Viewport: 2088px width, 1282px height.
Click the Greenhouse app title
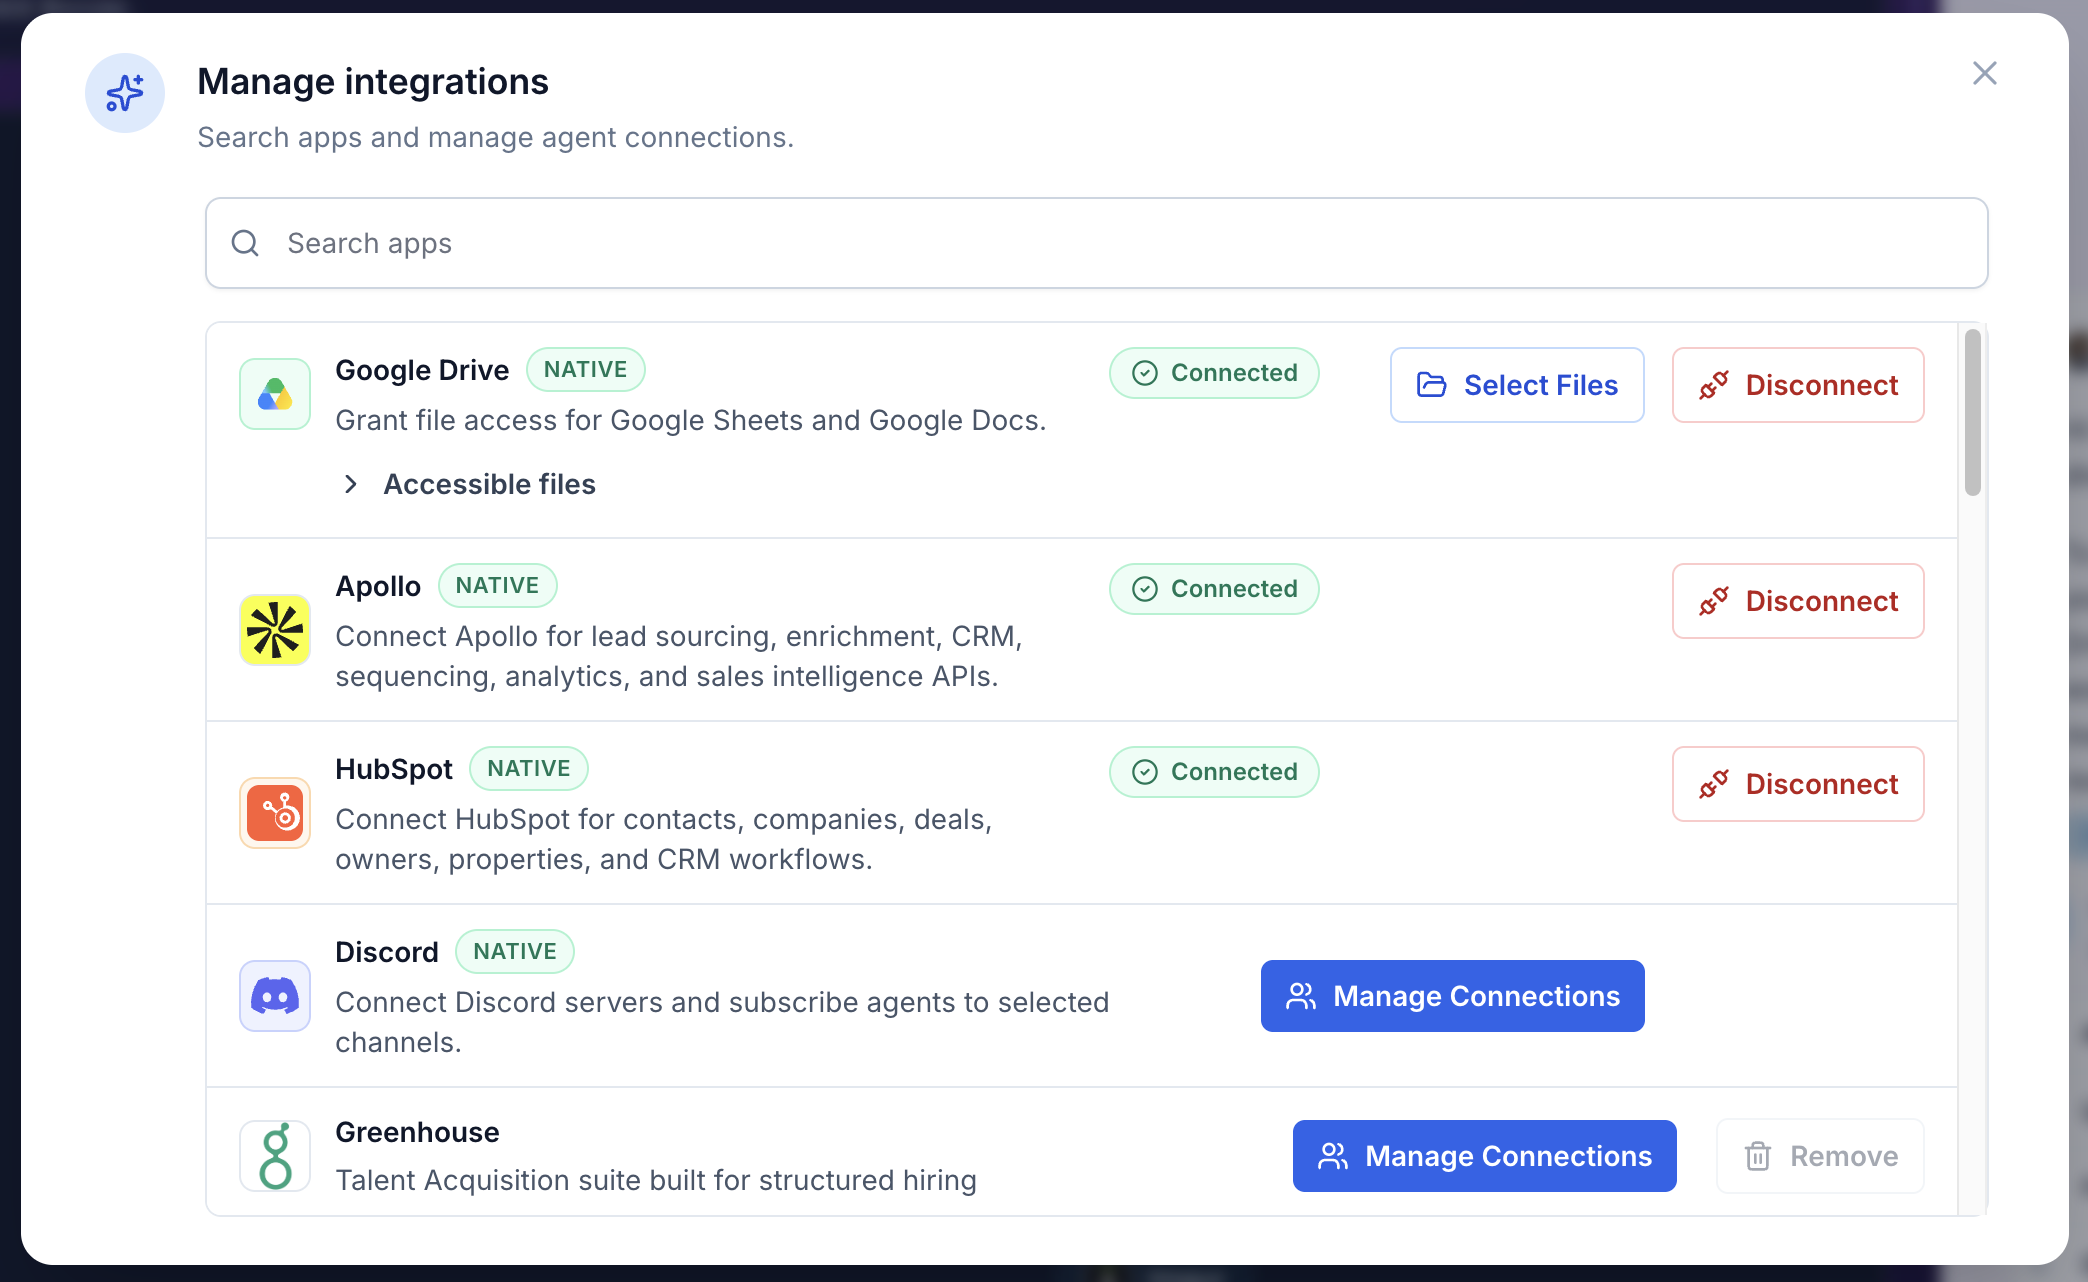pyautogui.click(x=417, y=1132)
